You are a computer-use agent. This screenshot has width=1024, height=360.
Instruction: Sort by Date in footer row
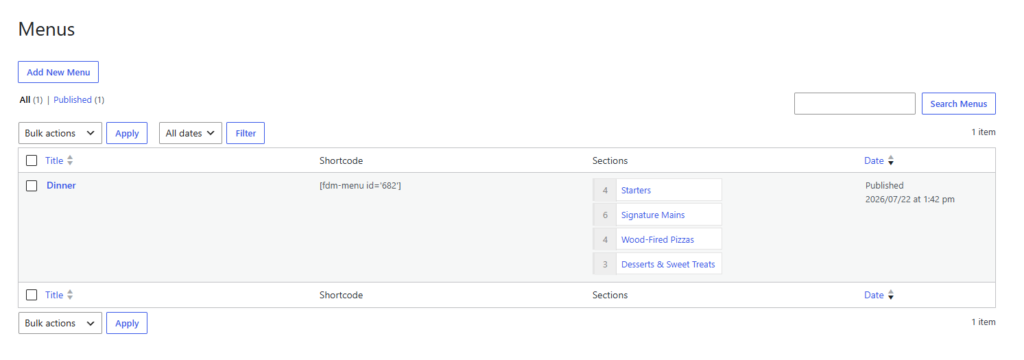(x=874, y=295)
